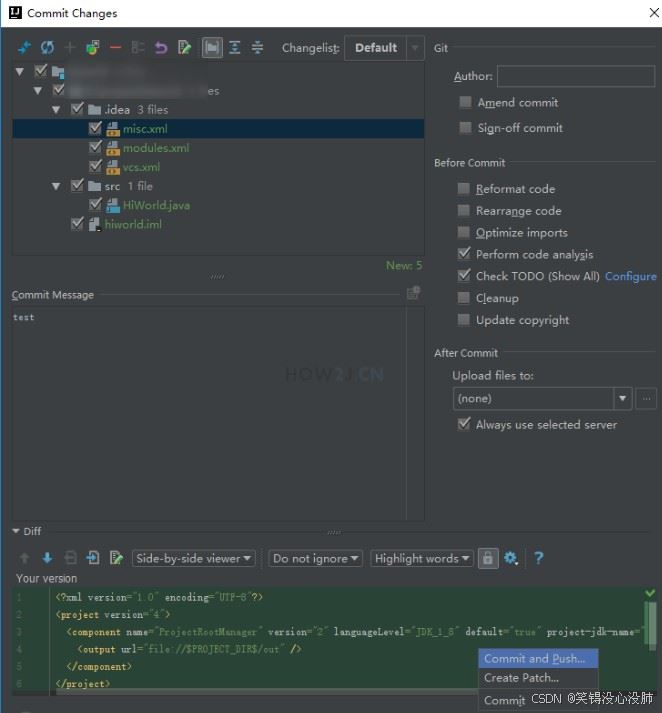Click into the commit message text area
662x713 pixels.
[209, 414]
